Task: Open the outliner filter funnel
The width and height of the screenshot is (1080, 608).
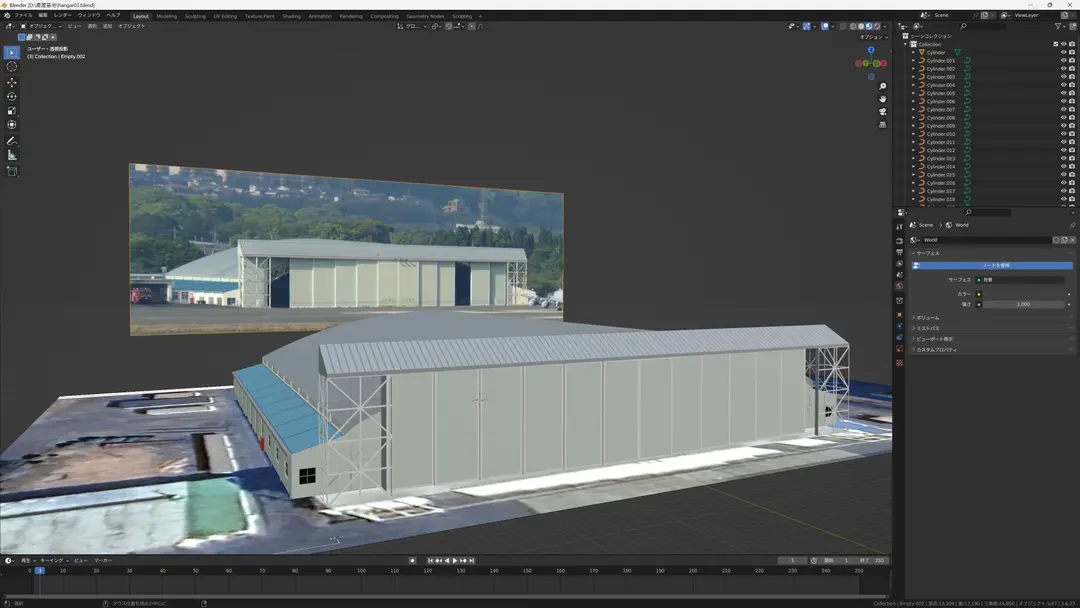Action: click(1059, 26)
